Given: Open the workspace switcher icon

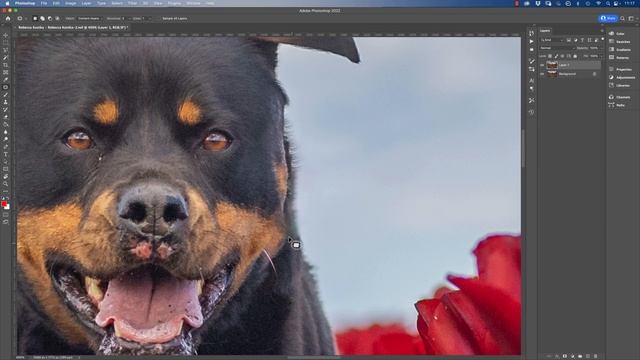Looking at the screenshot, I should (631, 18).
